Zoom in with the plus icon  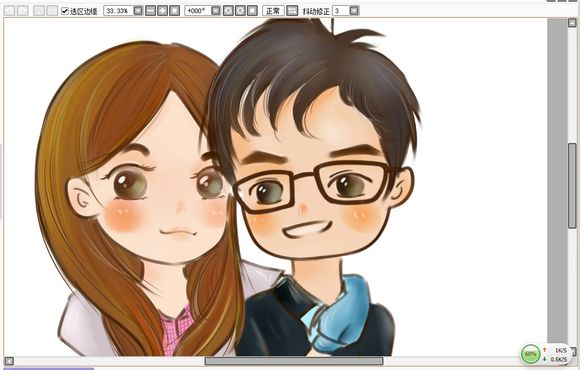pyautogui.click(x=162, y=11)
